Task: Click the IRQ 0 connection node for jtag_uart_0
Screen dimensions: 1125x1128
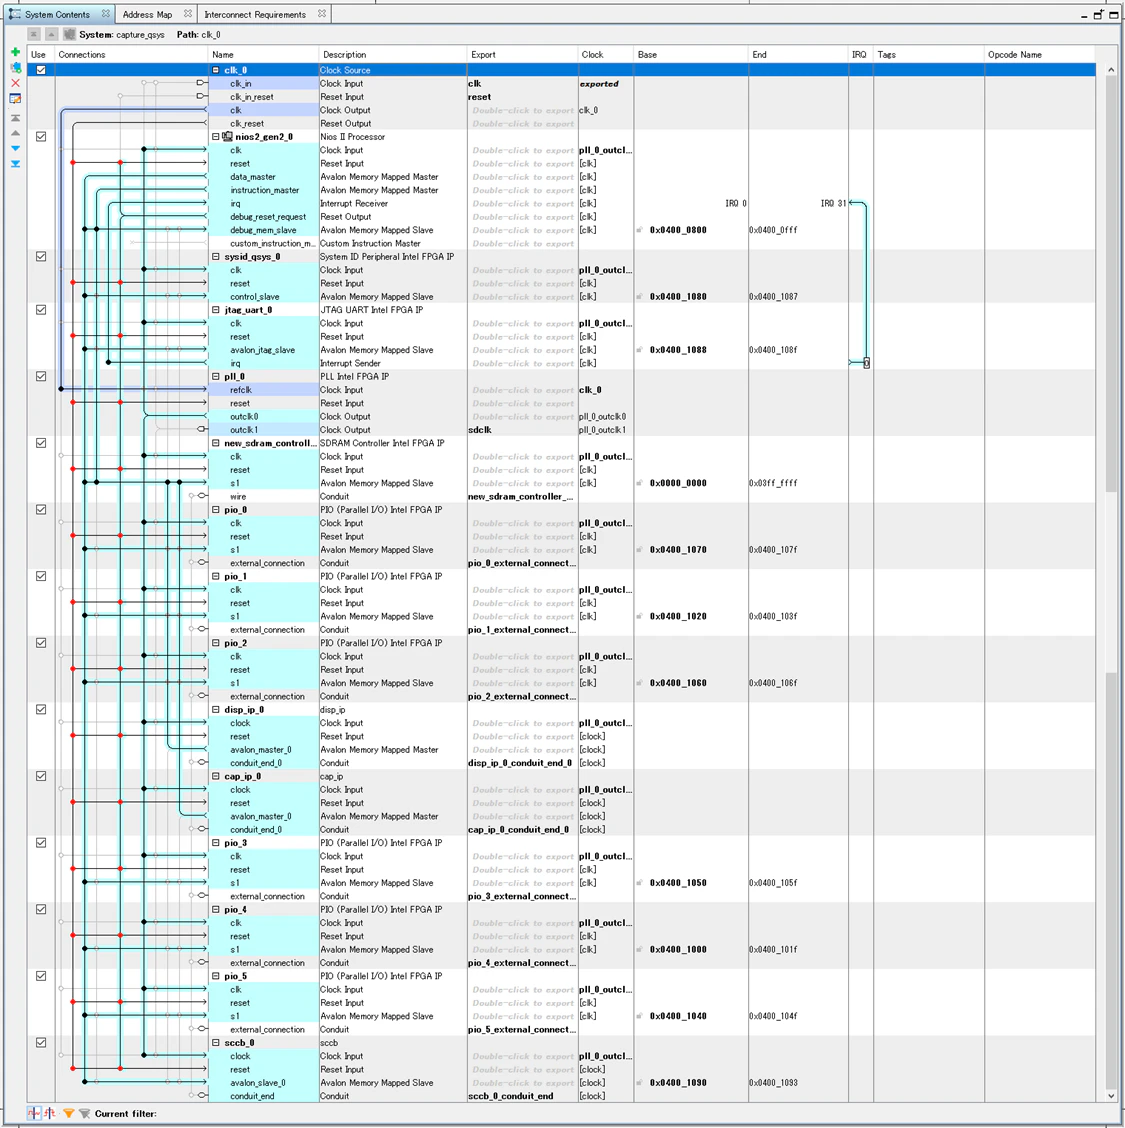Action: pos(867,363)
